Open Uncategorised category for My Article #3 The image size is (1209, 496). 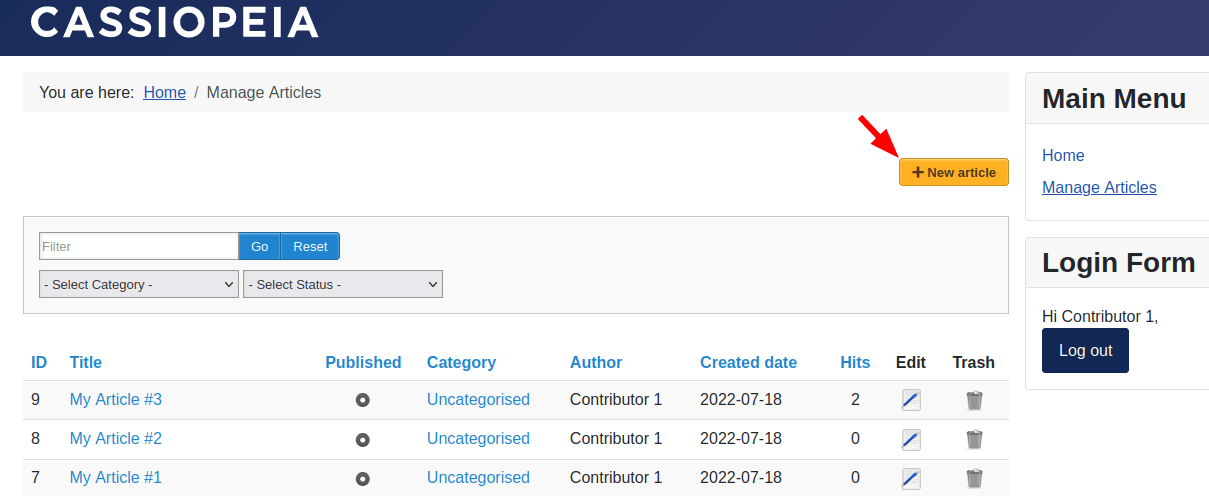pyautogui.click(x=478, y=399)
